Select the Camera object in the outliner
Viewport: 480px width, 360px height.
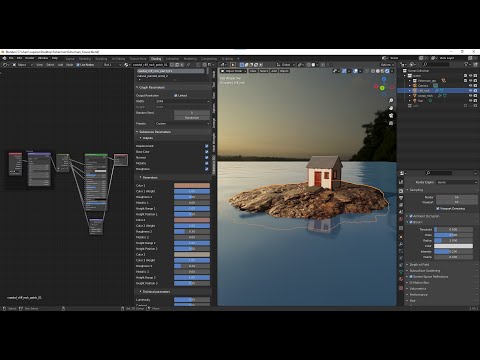pos(423,86)
